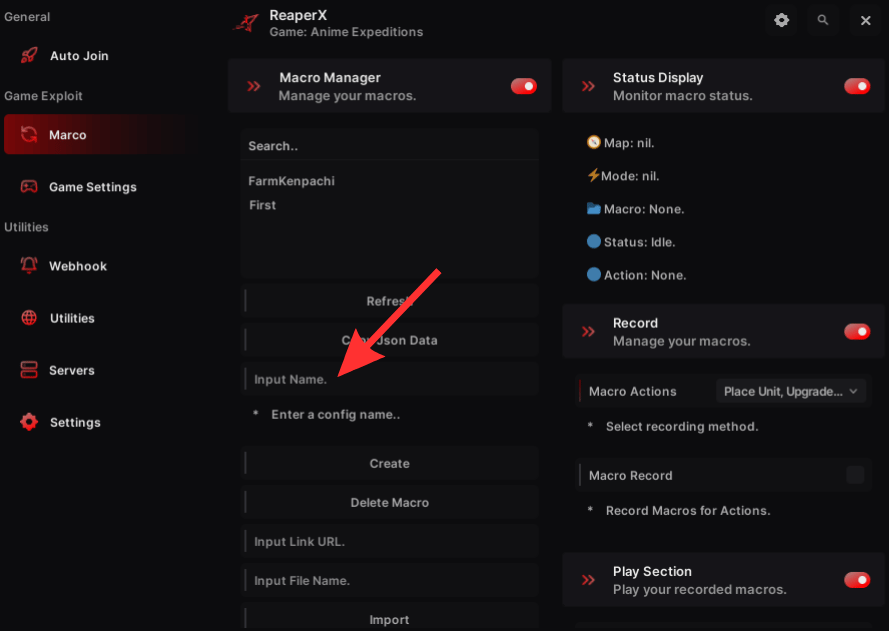
Task: Select the FarmKenpachi macro
Action: [x=291, y=181]
